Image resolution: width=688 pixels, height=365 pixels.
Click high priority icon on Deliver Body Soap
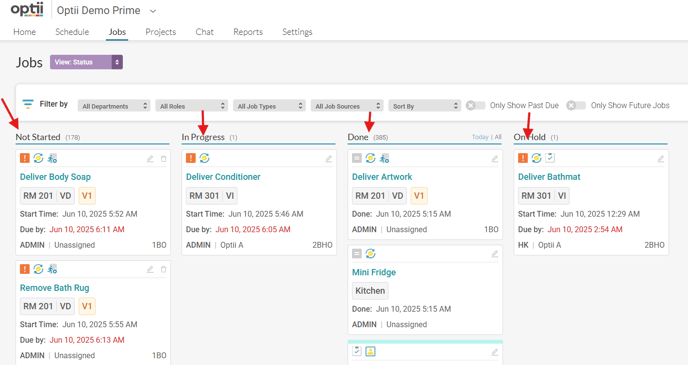(x=25, y=158)
